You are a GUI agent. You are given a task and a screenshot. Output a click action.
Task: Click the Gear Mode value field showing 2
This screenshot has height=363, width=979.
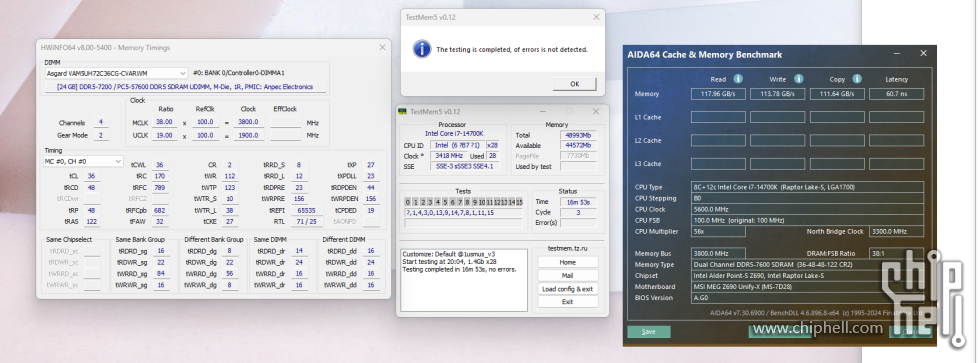coord(100,135)
